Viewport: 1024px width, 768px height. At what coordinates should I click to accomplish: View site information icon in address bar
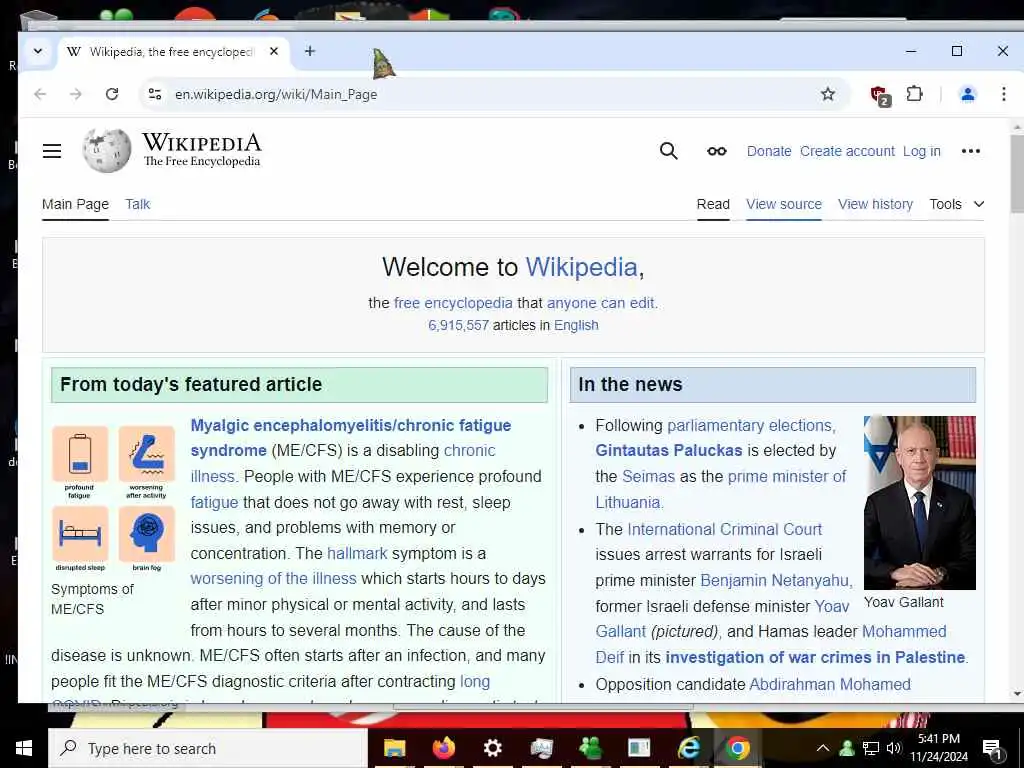[155, 94]
